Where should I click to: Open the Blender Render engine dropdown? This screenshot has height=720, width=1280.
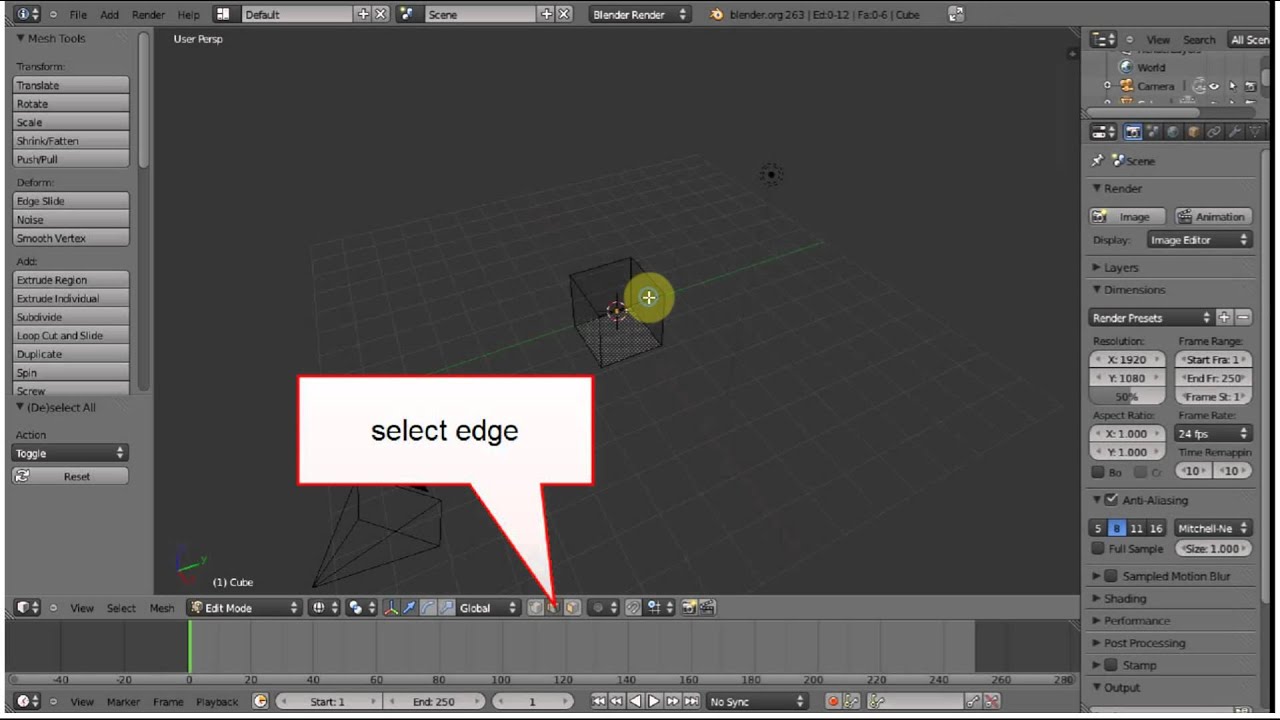[640, 14]
